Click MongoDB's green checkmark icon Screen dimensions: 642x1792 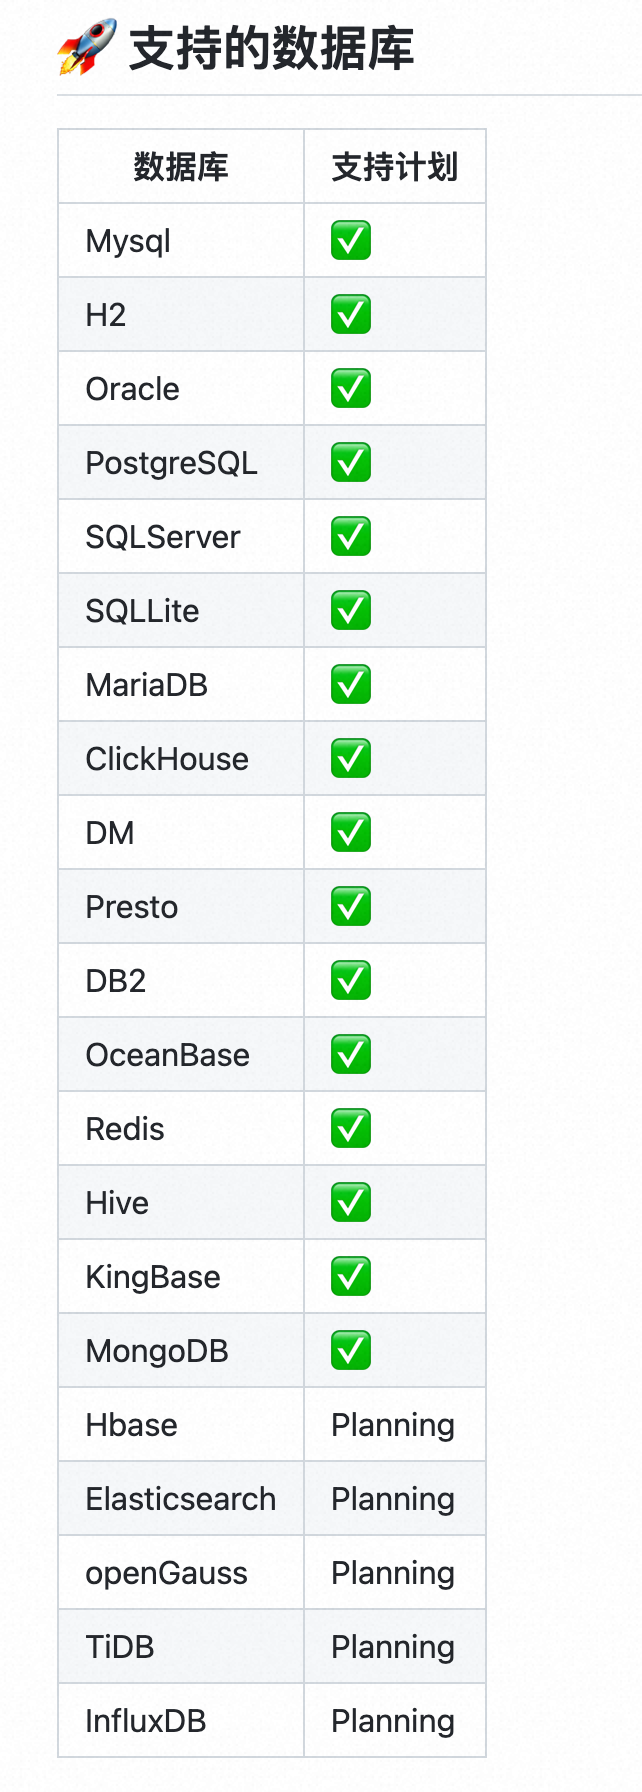351,1350
